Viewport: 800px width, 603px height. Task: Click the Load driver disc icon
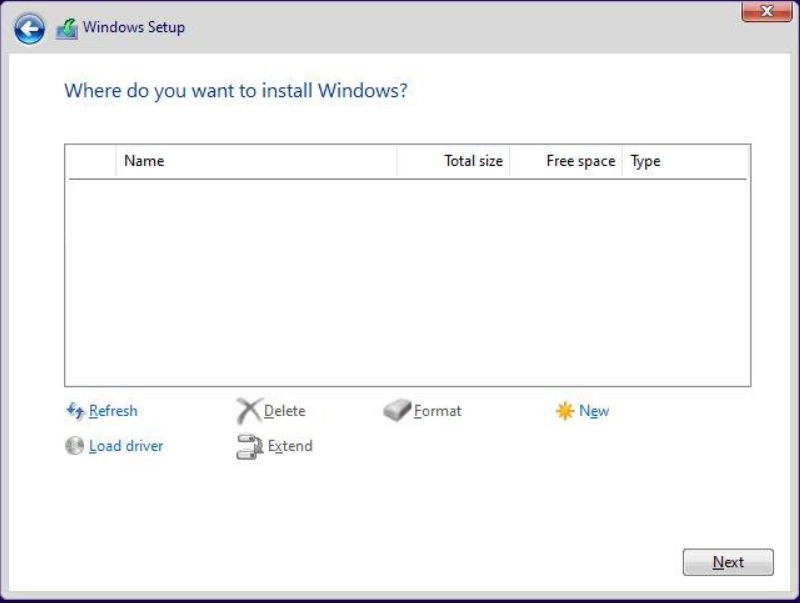click(74, 445)
